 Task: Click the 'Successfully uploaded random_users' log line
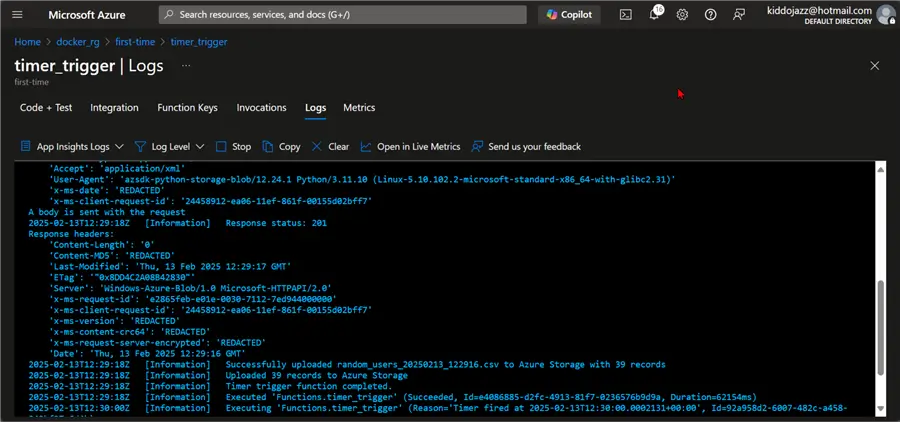[347, 365]
